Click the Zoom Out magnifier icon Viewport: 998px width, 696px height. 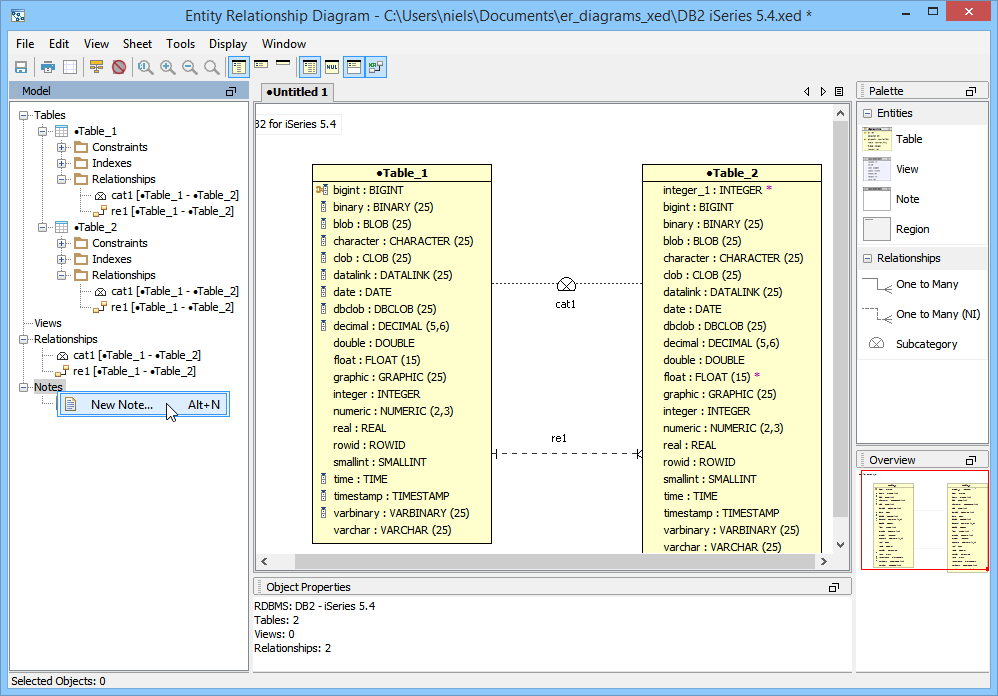pos(189,67)
